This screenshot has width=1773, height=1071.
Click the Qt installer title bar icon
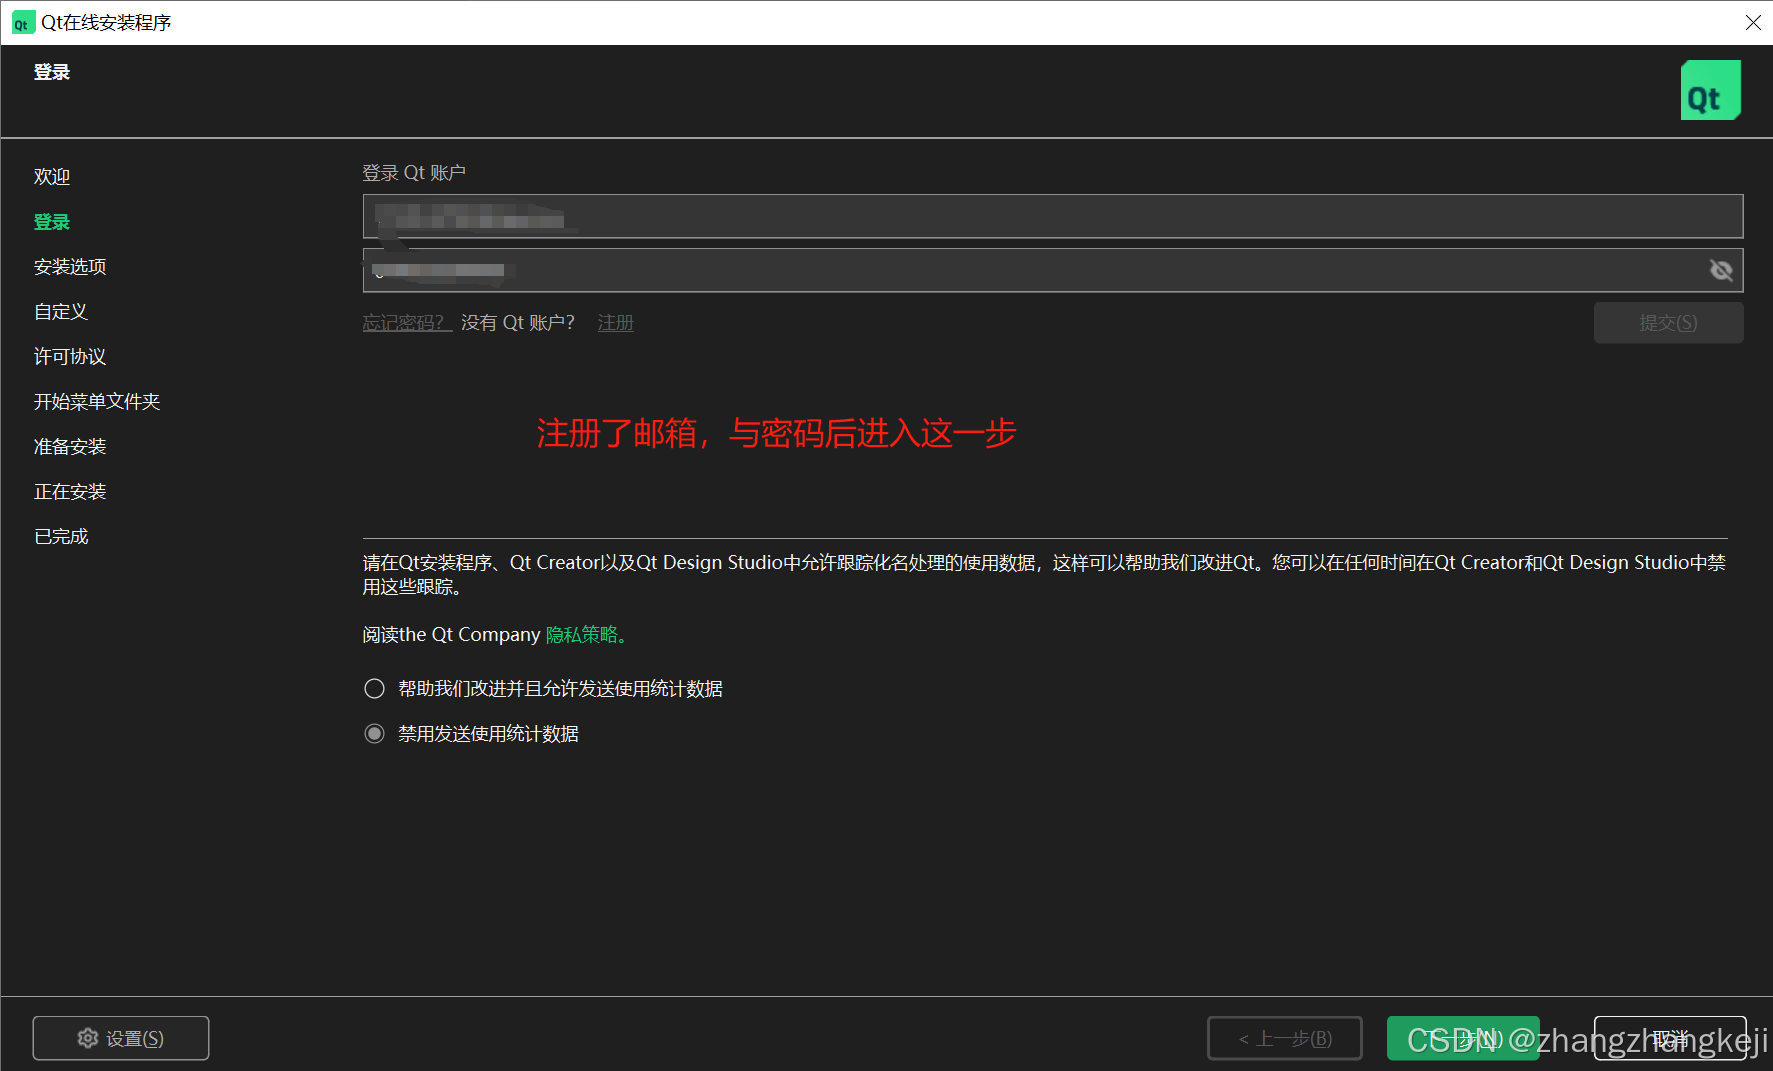coord(22,22)
